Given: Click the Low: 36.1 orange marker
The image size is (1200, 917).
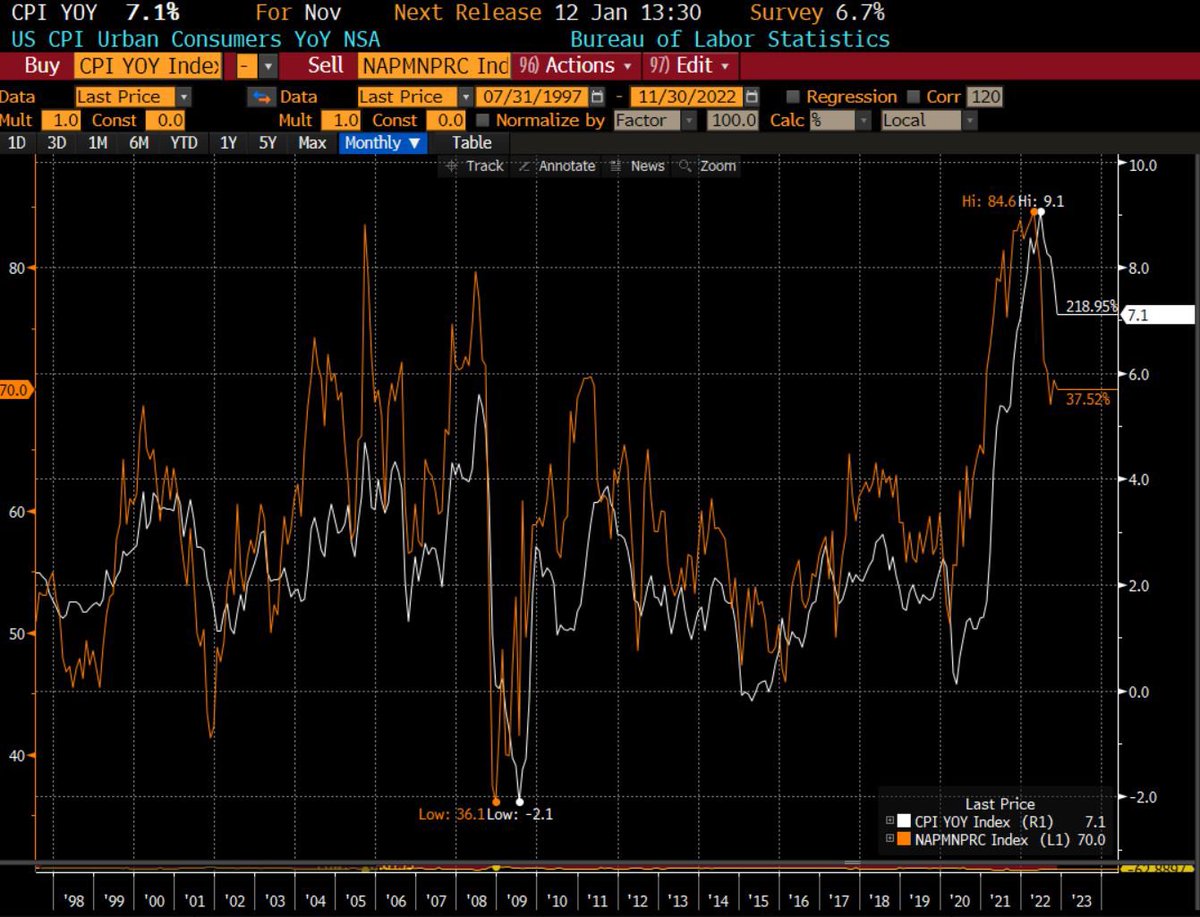Looking at the screenshot, I should 496,802.
